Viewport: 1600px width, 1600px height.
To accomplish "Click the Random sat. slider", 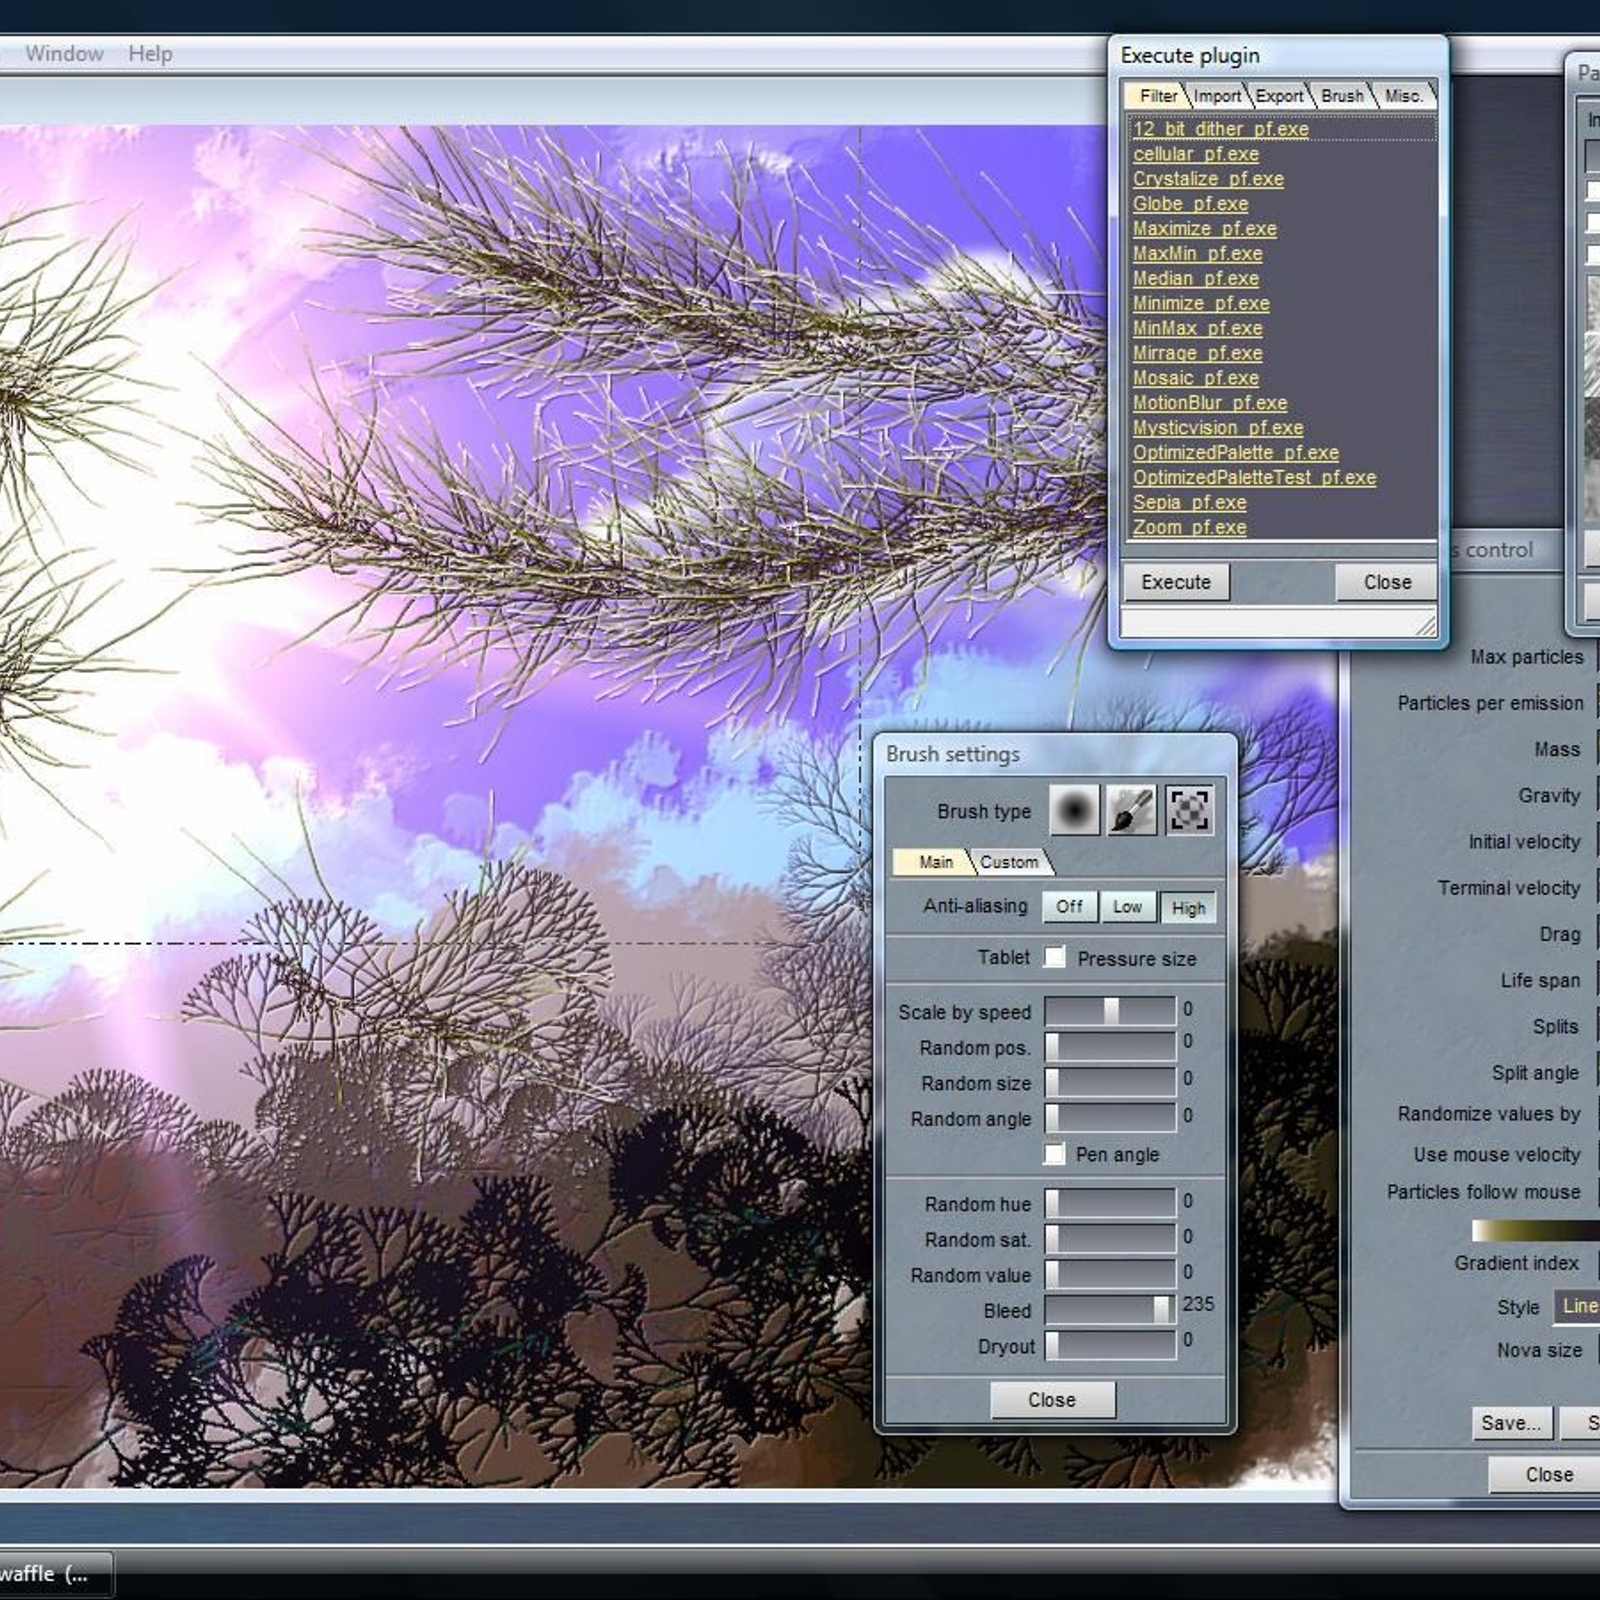I will pos(1110,1239).
